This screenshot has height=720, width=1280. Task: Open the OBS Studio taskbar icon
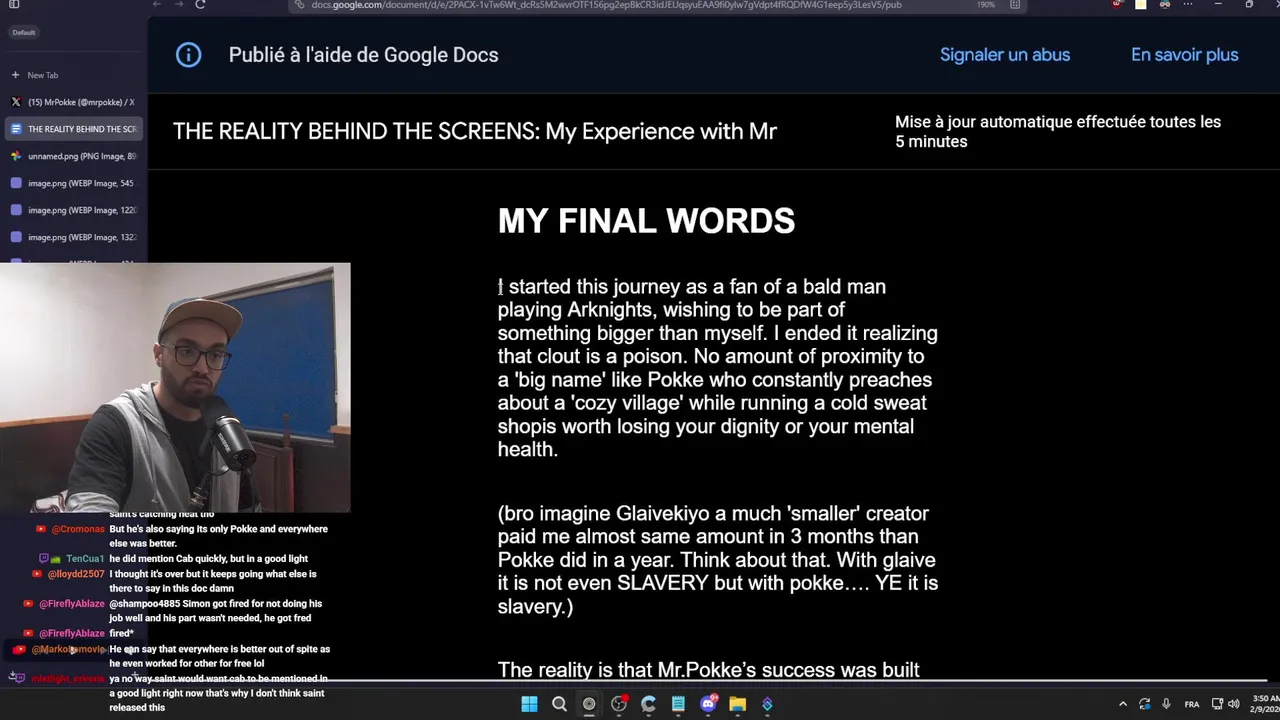coord(589,704)
